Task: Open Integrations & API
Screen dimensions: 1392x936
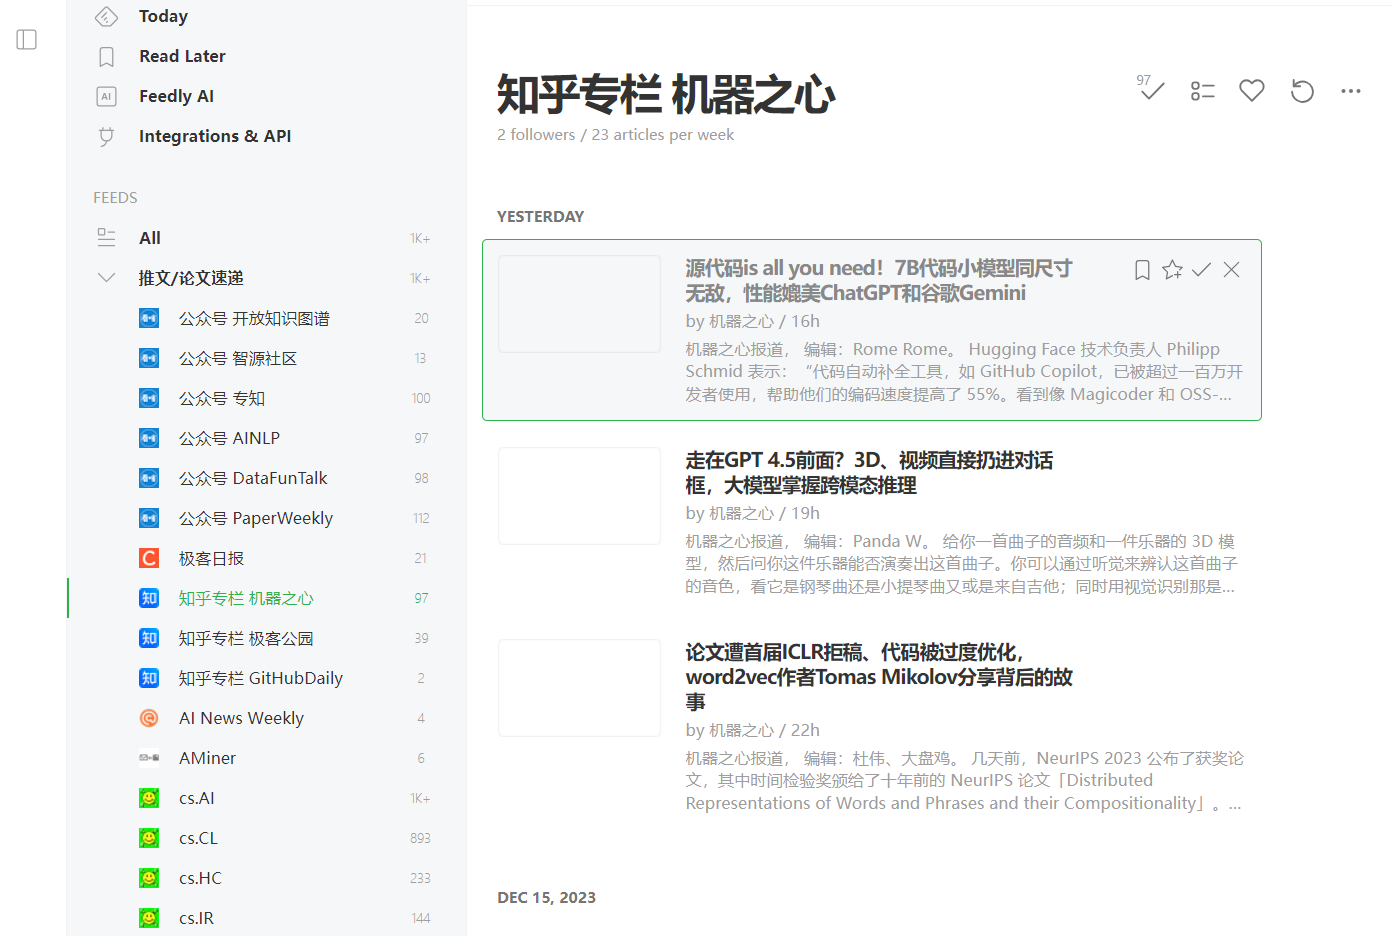Action: click(x=215, y=136)
